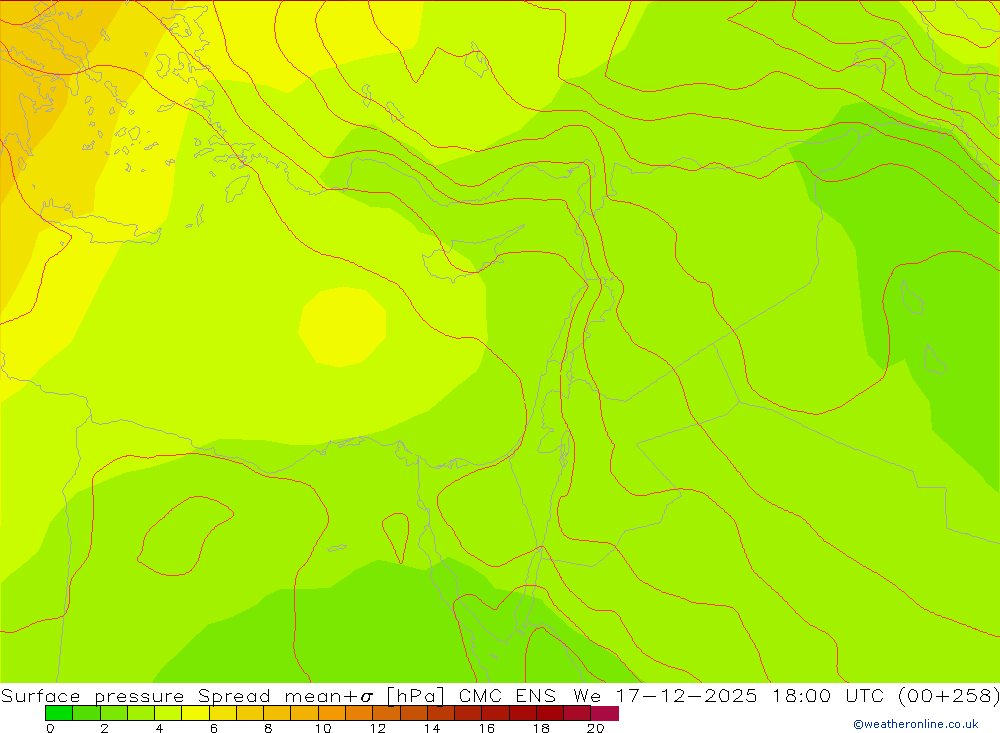
Task: Click the legend scale label "0"
Action: tap(50, 728)
